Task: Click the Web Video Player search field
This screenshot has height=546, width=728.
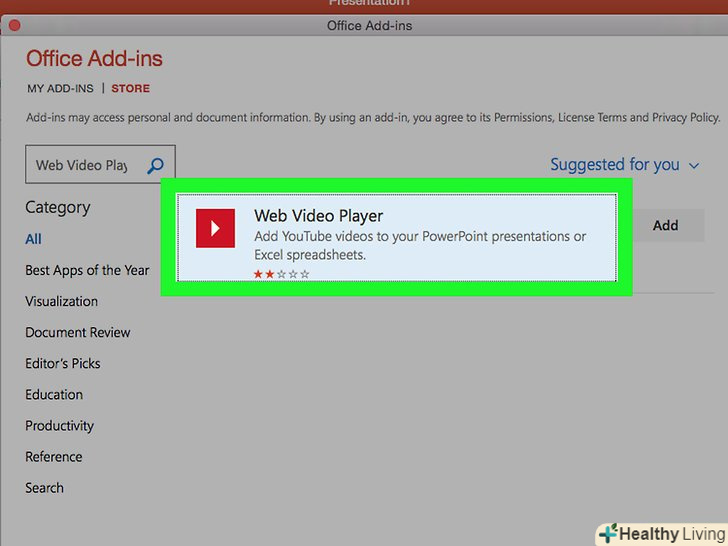Action: pos(100,164)
